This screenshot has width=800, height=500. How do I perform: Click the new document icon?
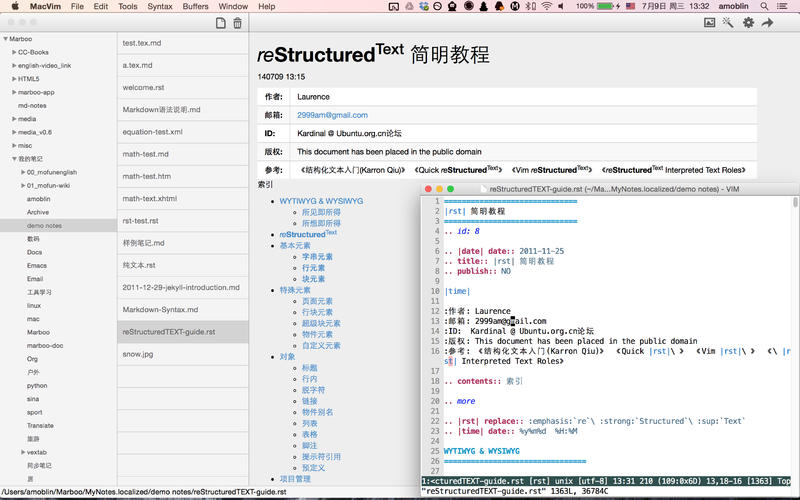[220, 23]
